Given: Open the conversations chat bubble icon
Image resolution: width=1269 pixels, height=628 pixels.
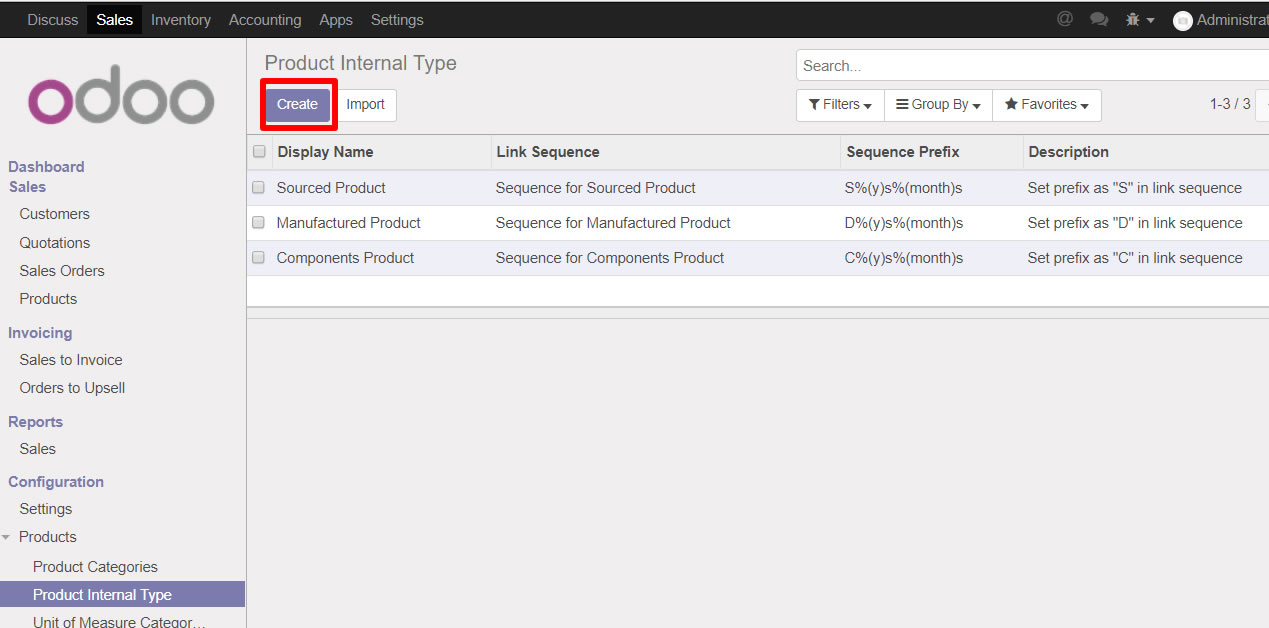Looking at the screenshot, I should click(1099, 19).
